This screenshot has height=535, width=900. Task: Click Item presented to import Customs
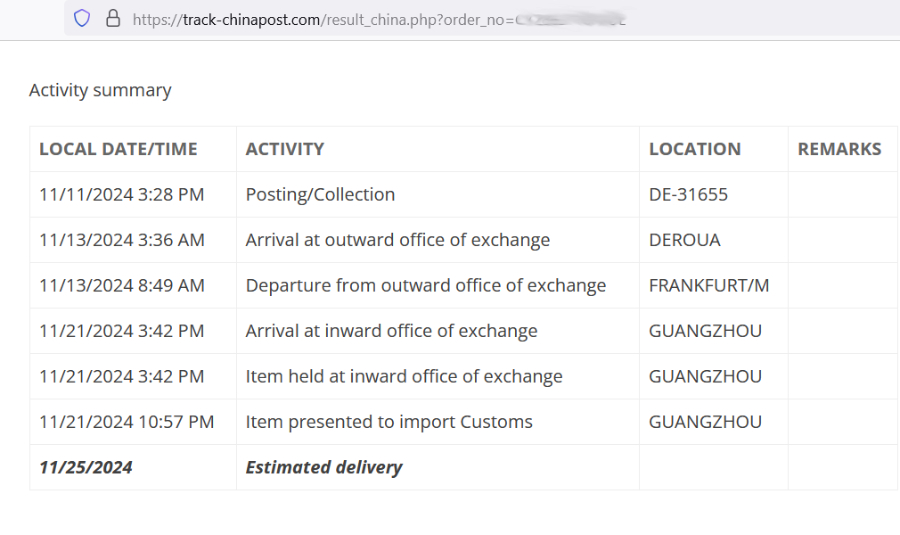pos(389,422)
